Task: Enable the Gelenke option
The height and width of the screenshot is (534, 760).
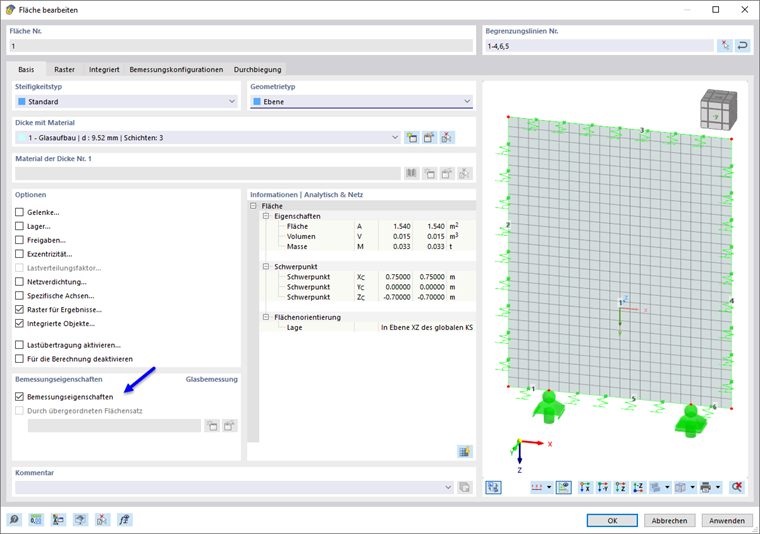Action: (x=19, y=212)
